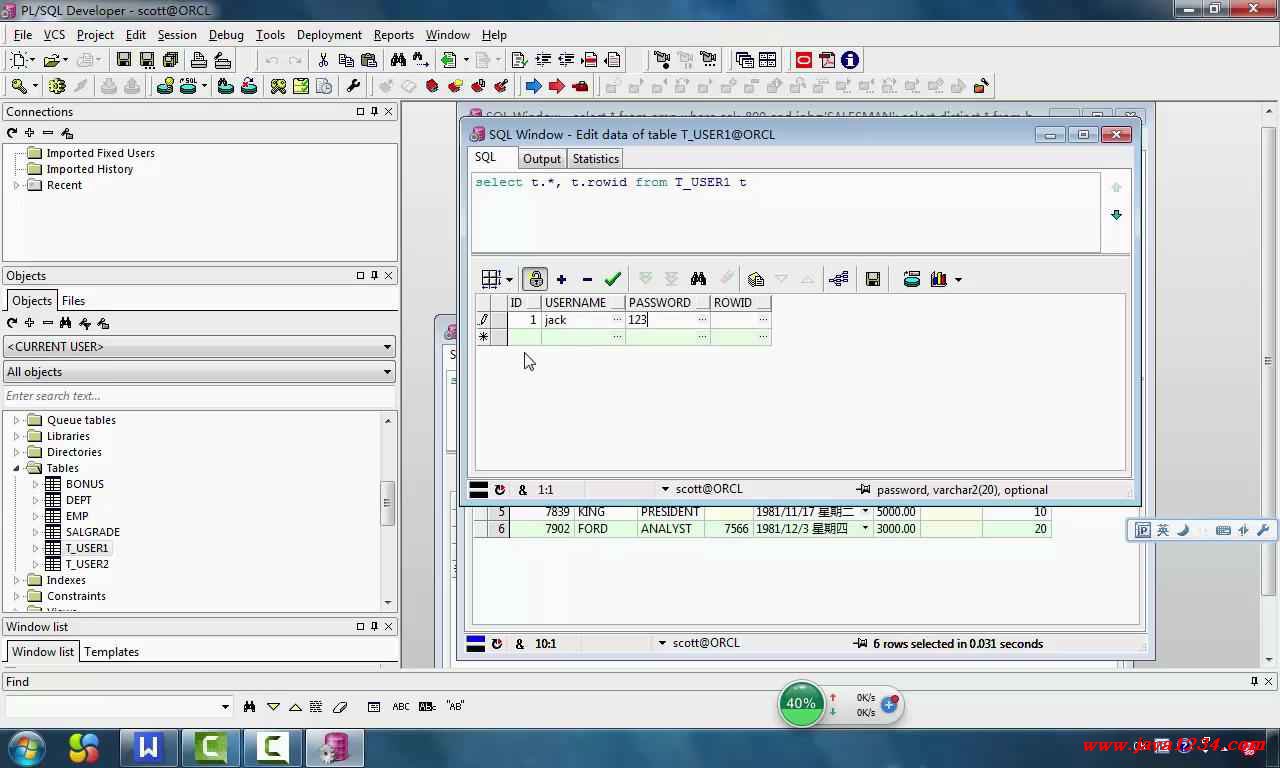Viewport: 1280px width, 768px height.
Task: Switch to the Statistics tab
Action: pos(596,159)
